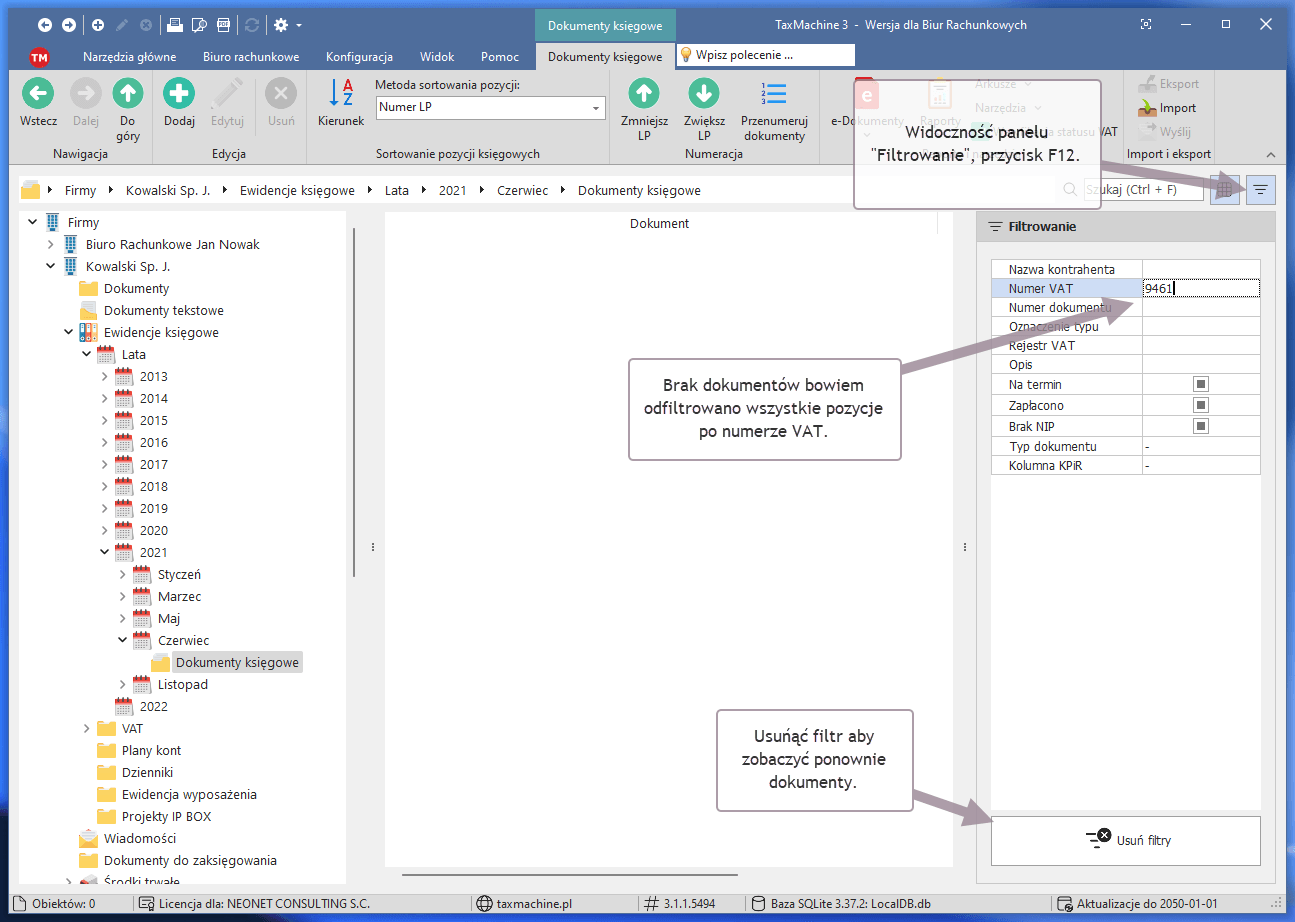Toggle the Filtrowanie panel visibility icon
Image resolution: width=1295 pixels, height=922 pixels.
[x=1261, y=189]
